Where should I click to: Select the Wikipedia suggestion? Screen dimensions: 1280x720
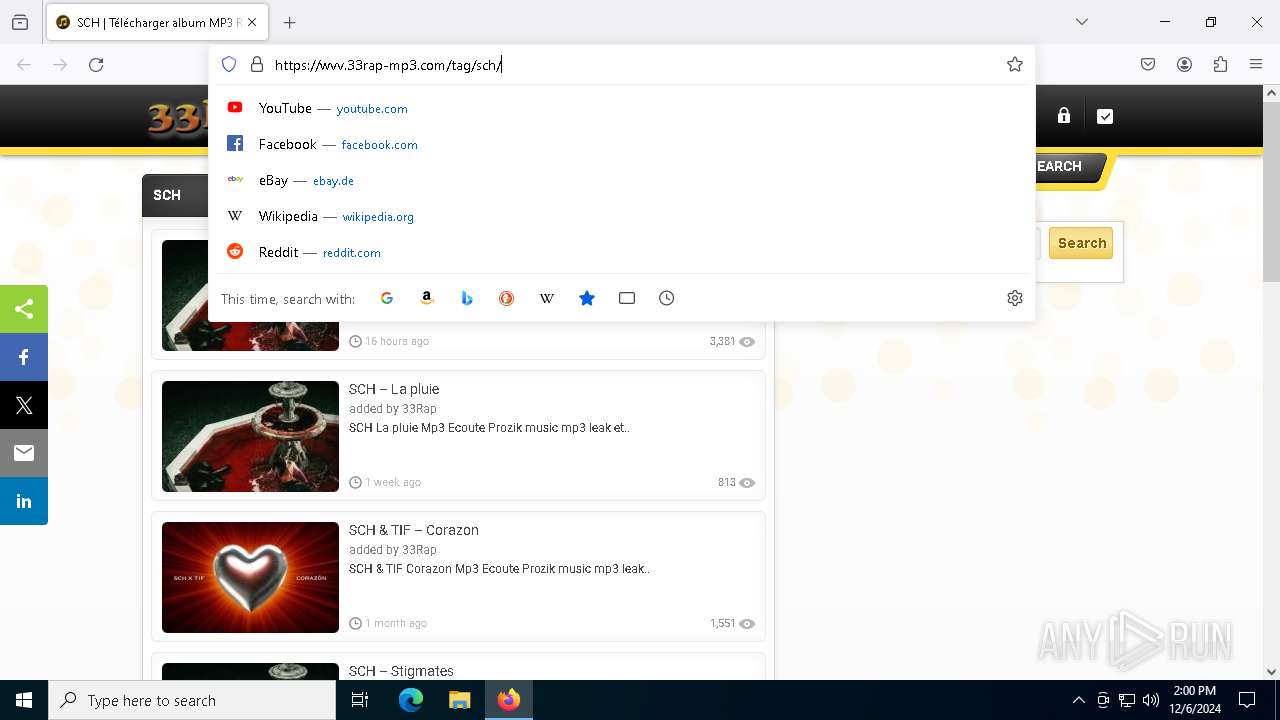coord(621,216)
